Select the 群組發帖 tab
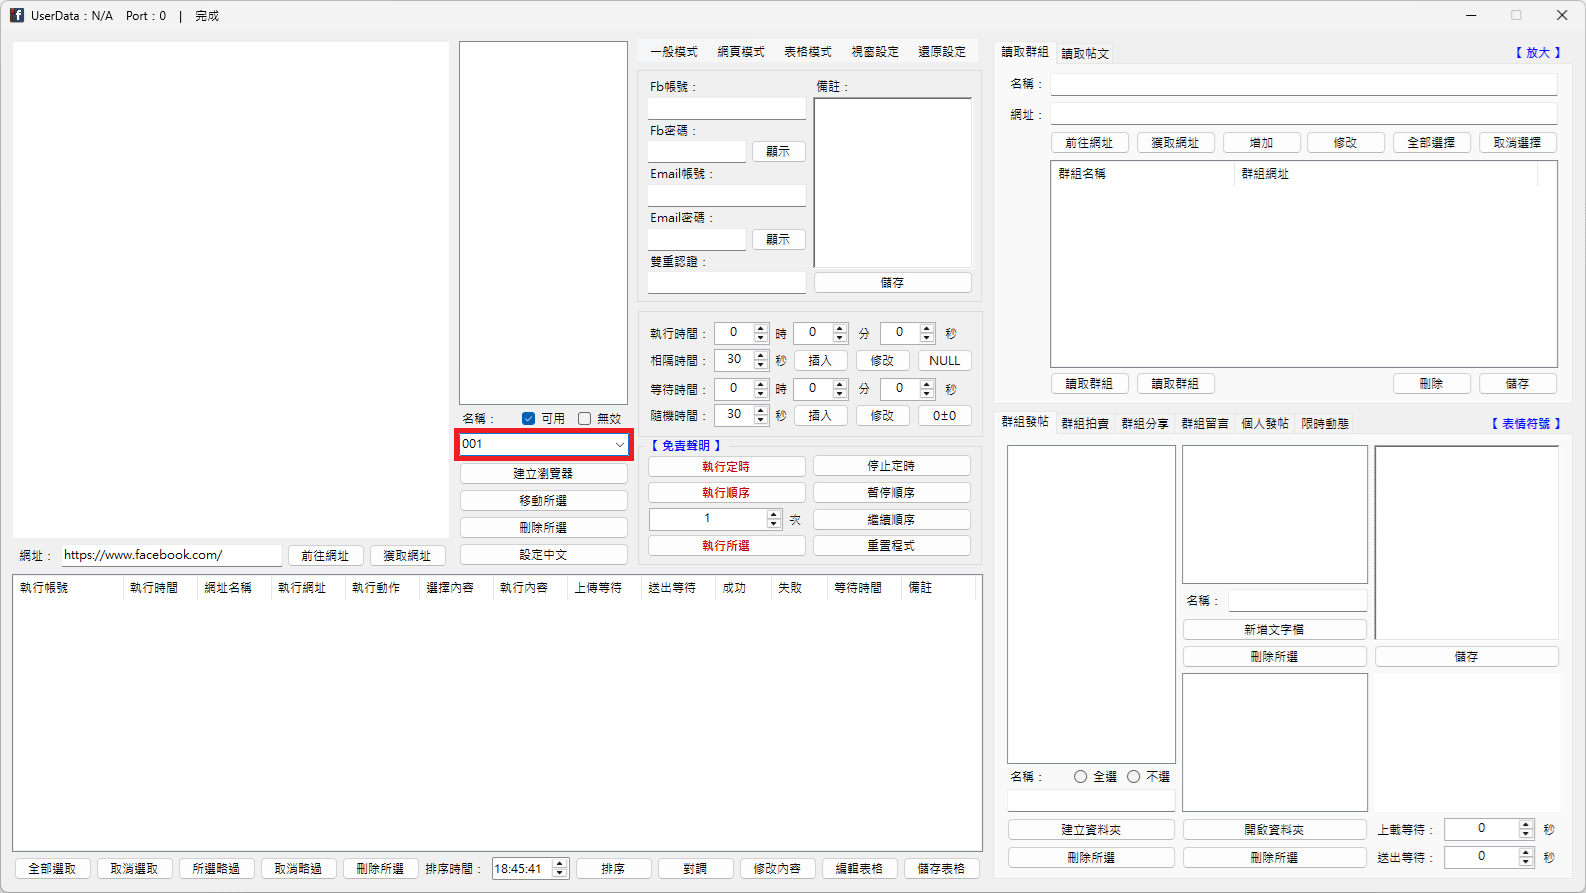This screenshot has height=893, width=1586. pyautogui.click(x=1025, y=422)
